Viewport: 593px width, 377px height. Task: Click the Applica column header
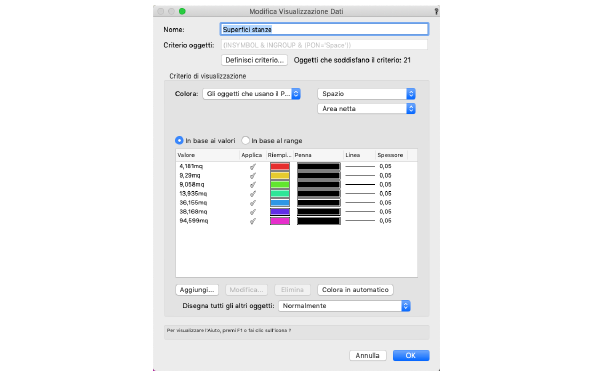pos(253,155)
